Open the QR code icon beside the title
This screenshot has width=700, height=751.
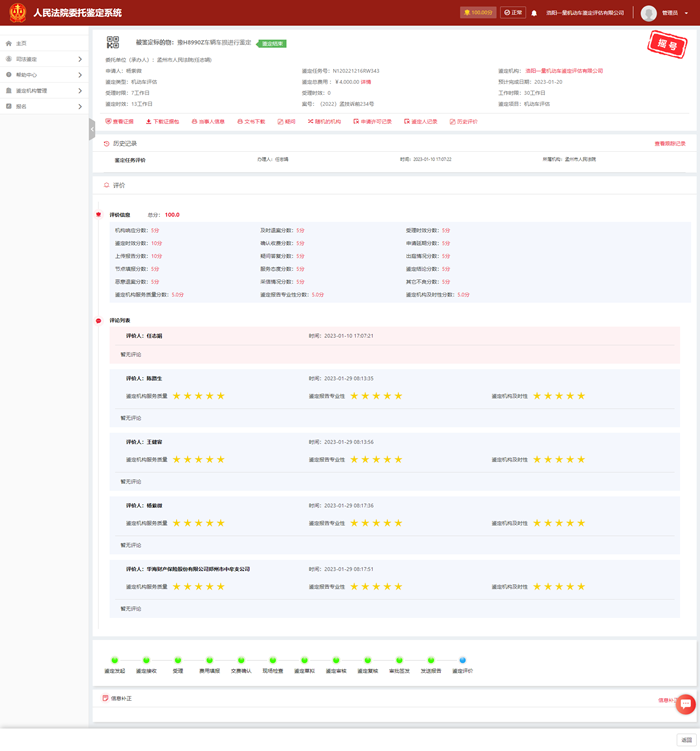[x=113, y=42]
